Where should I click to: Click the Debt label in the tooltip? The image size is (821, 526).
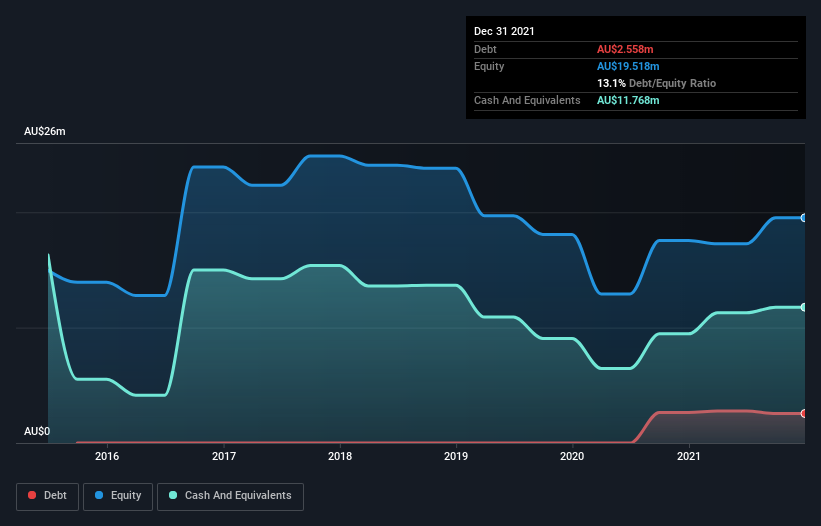tap(485, 49)
